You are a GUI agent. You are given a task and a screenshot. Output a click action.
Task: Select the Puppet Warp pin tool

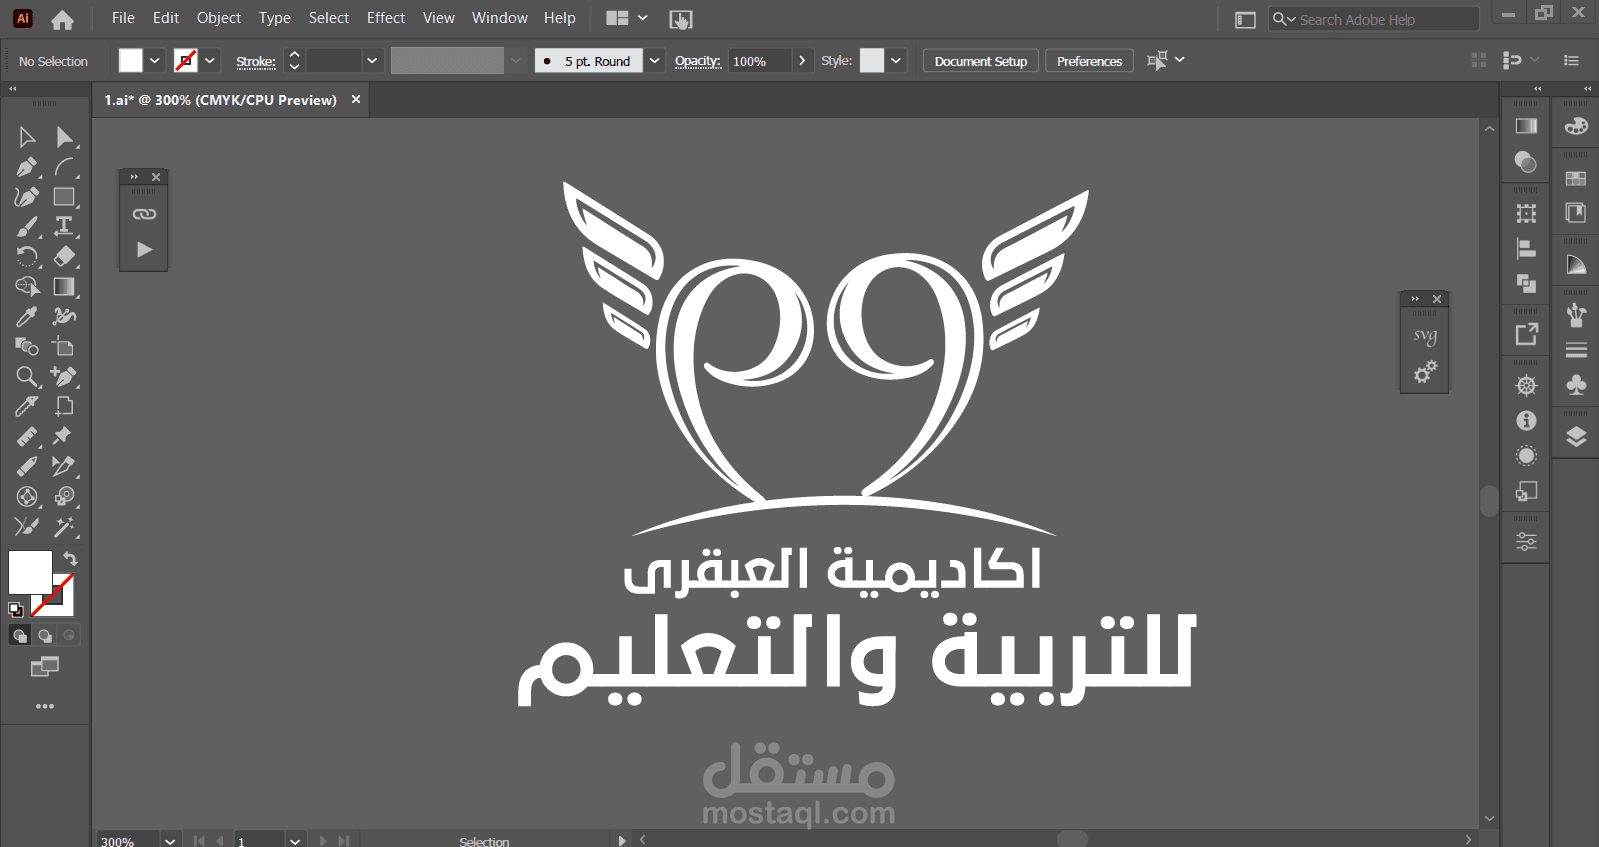coord(64,437)
